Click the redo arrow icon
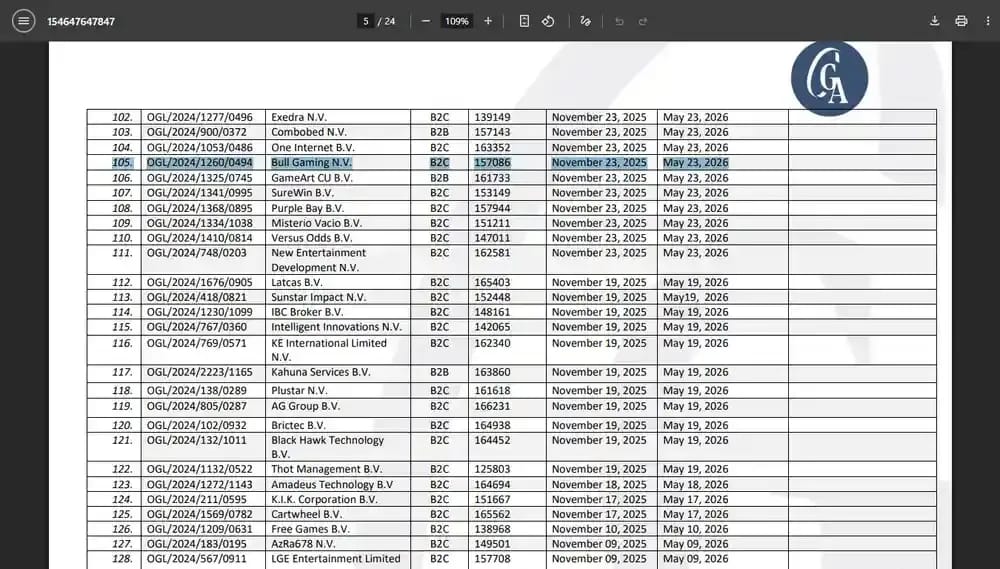 pos(643,21)
